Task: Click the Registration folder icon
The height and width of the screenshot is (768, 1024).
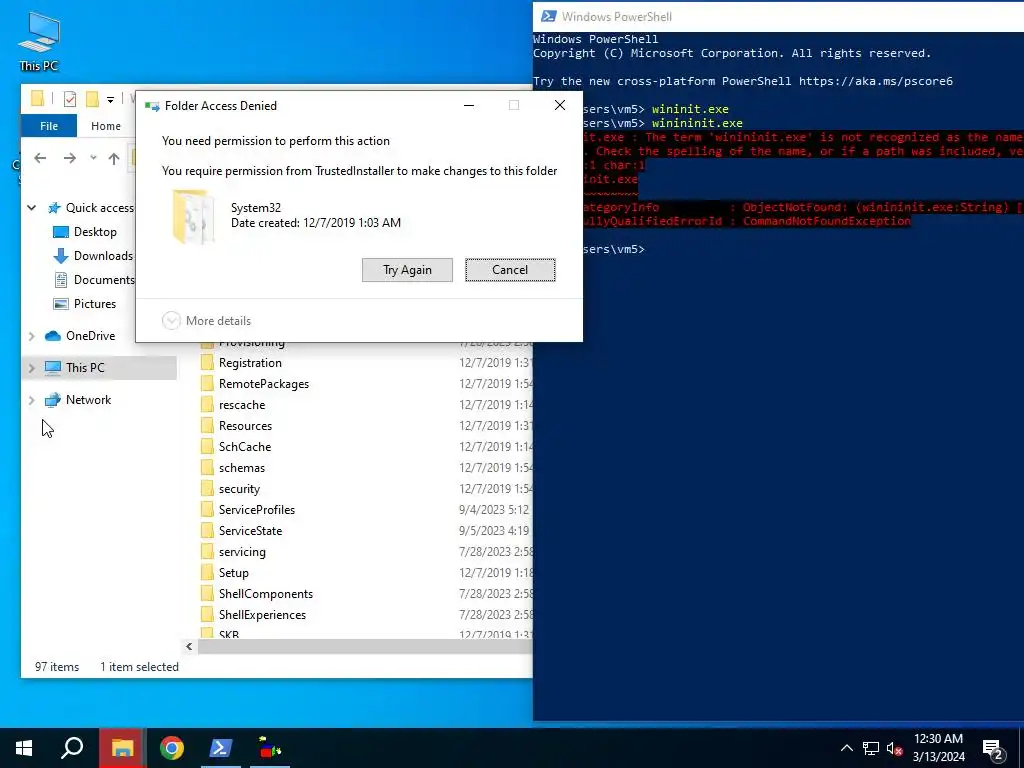Action: coord(207,362)
